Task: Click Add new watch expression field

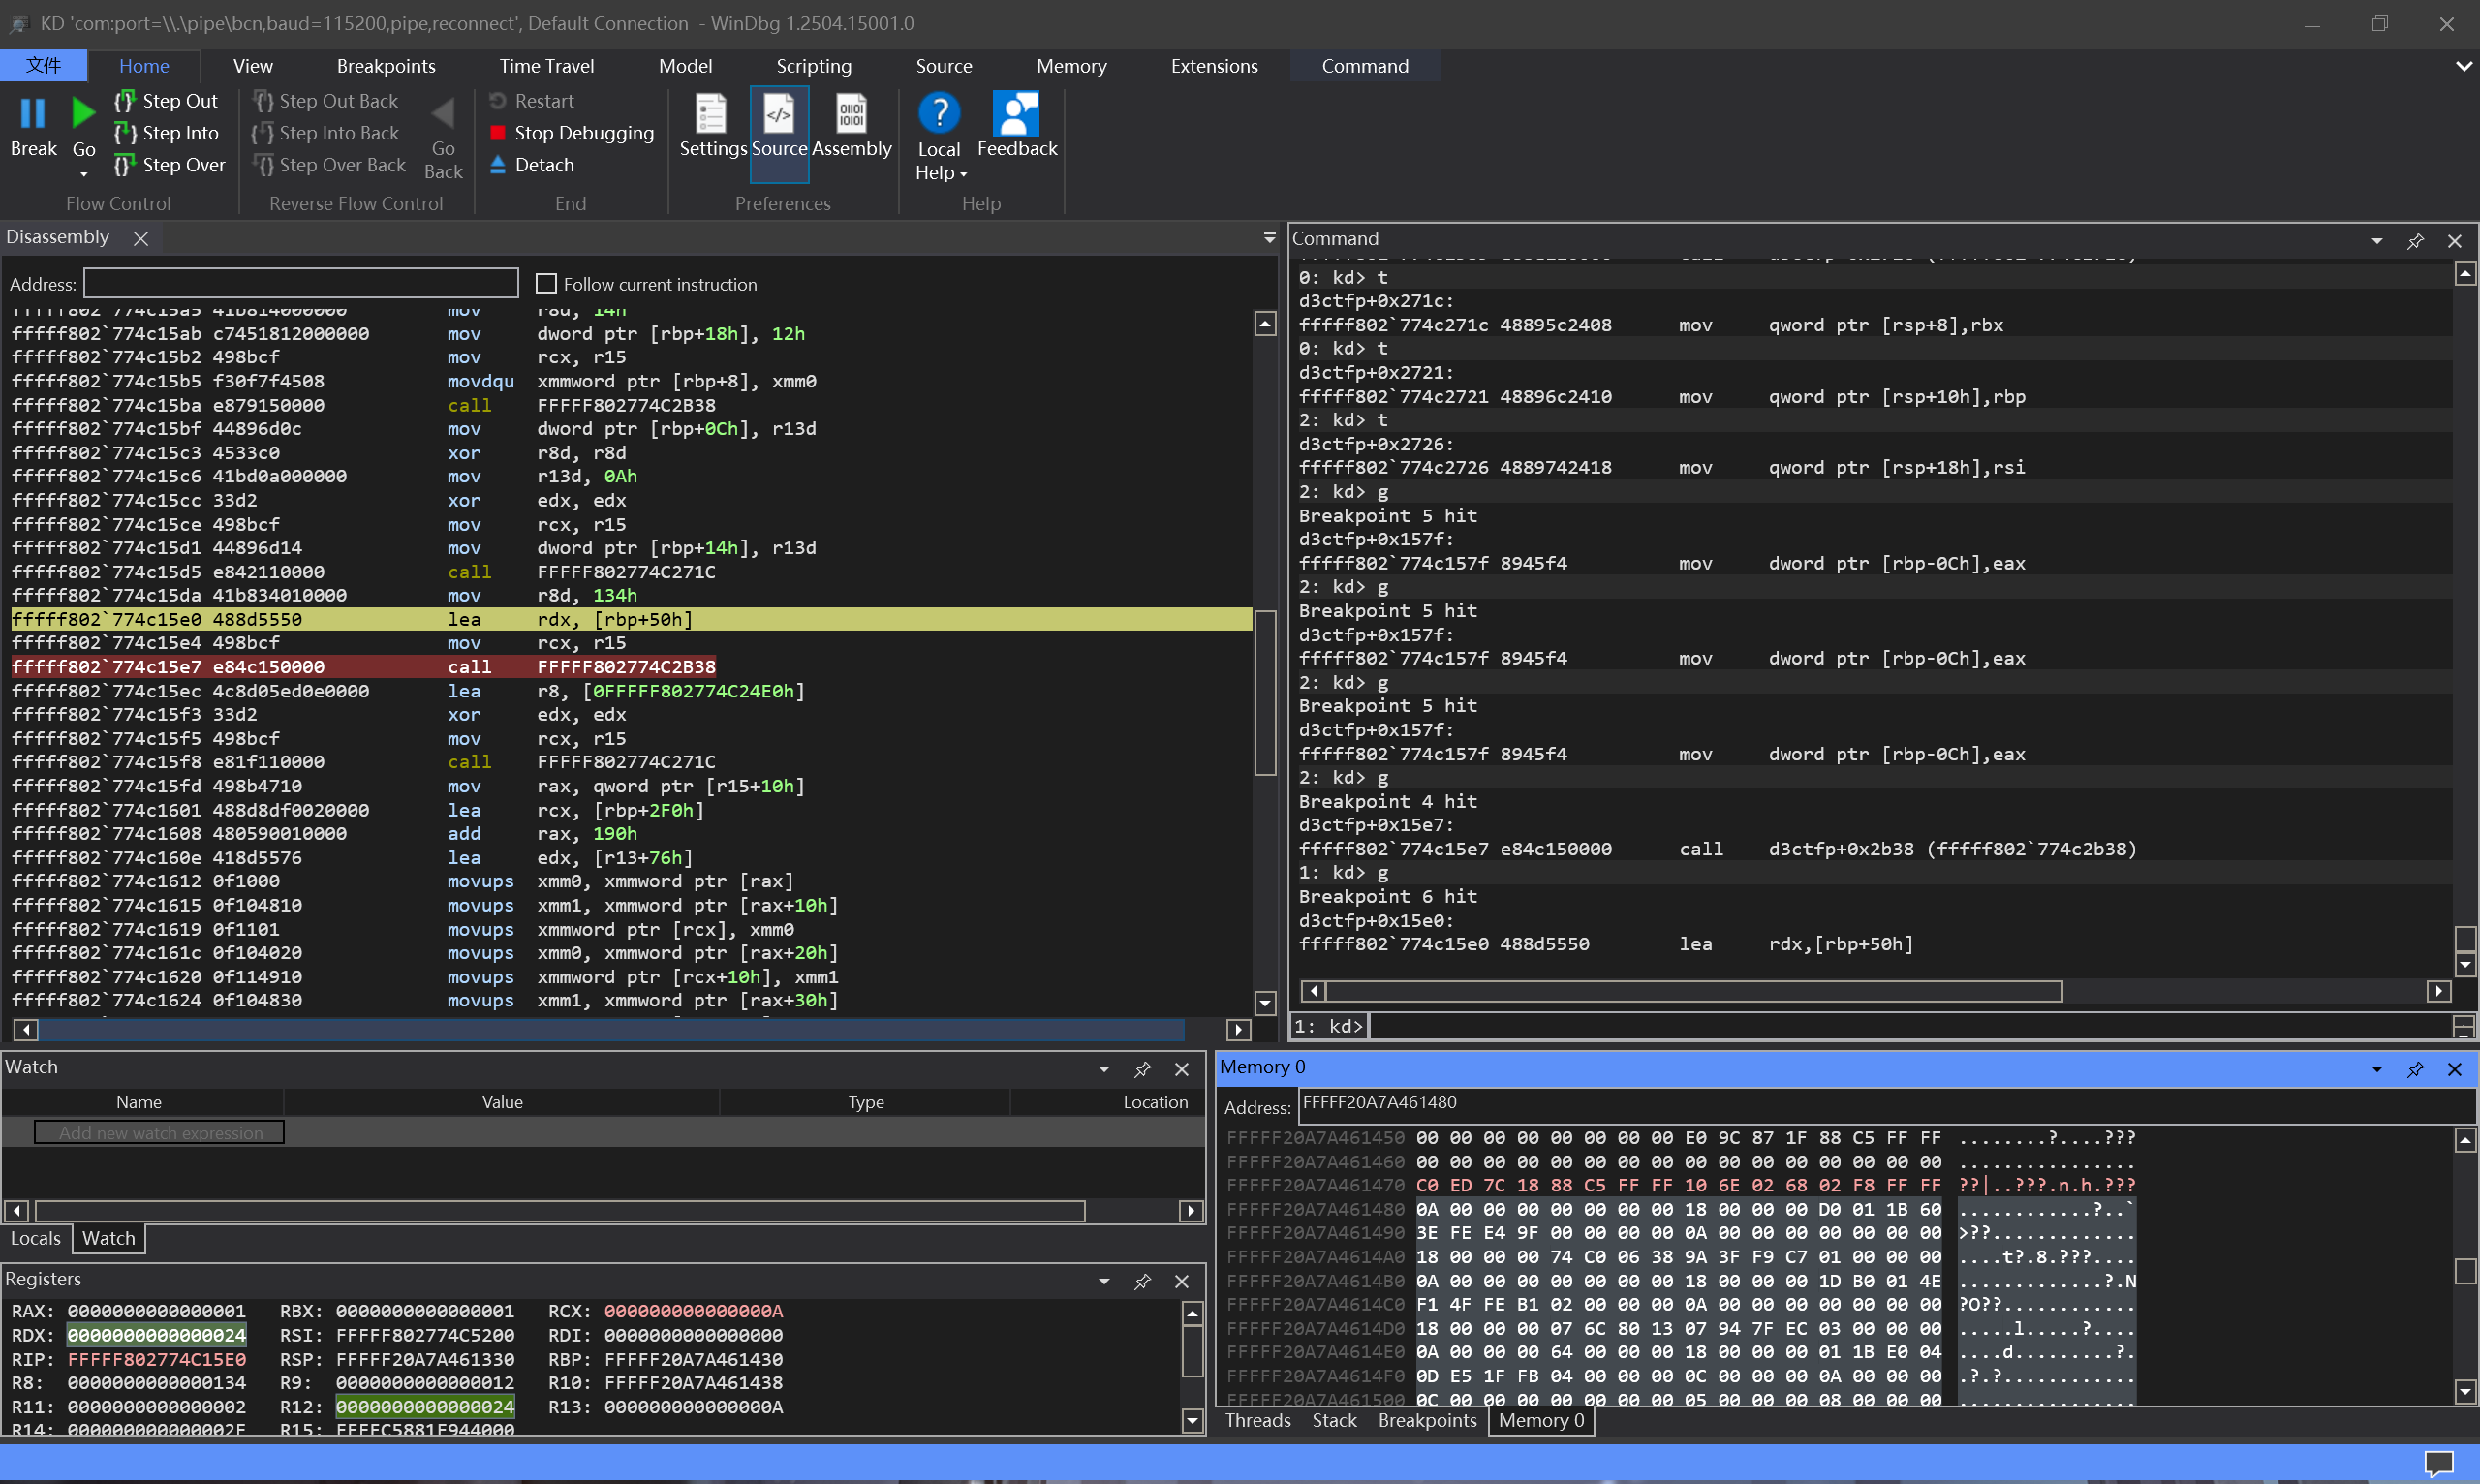Action: coord(160,1133)
